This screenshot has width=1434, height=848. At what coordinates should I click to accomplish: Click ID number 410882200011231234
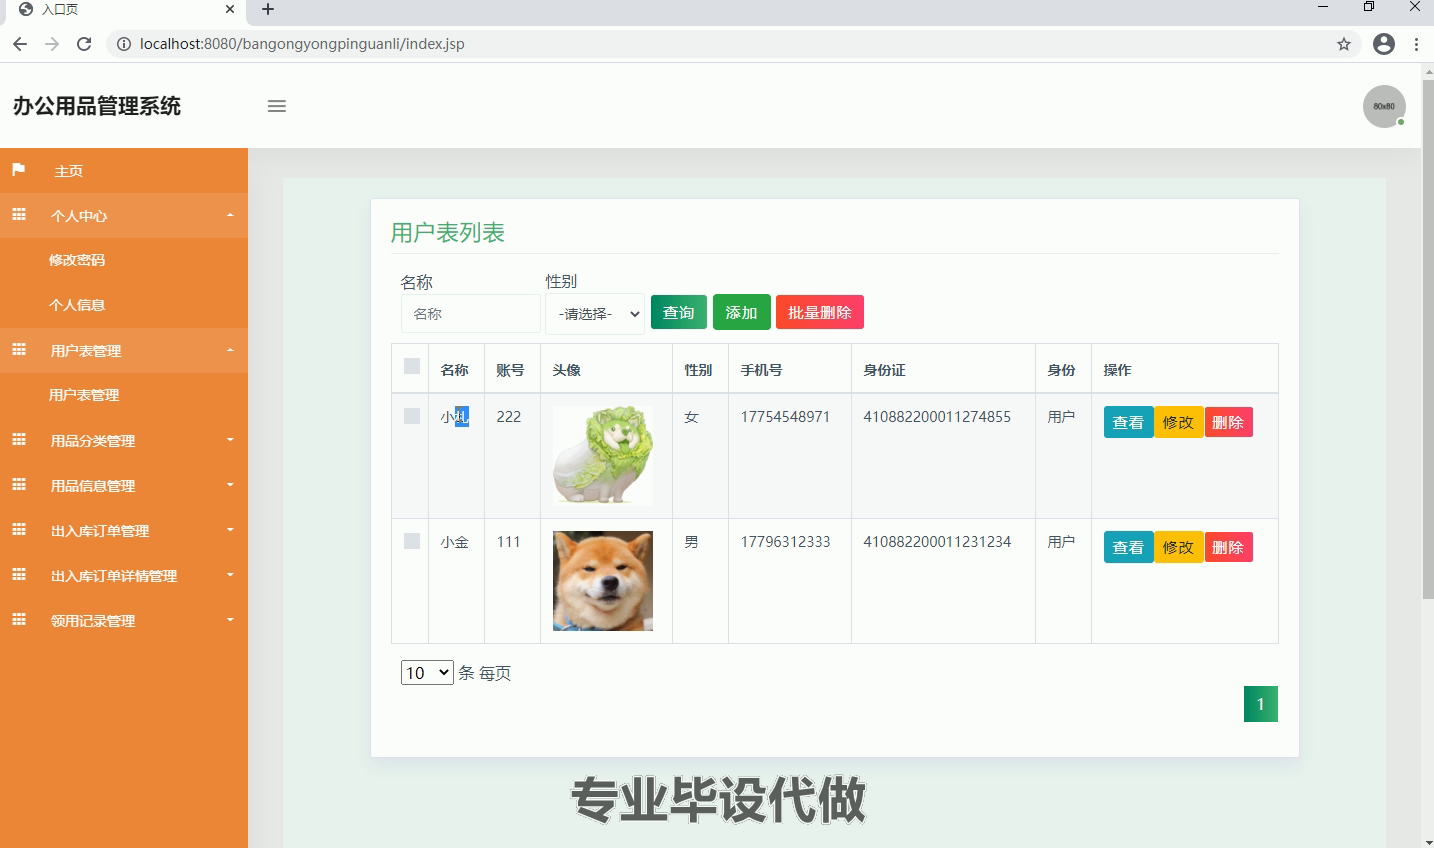click(x=937, y=541)
